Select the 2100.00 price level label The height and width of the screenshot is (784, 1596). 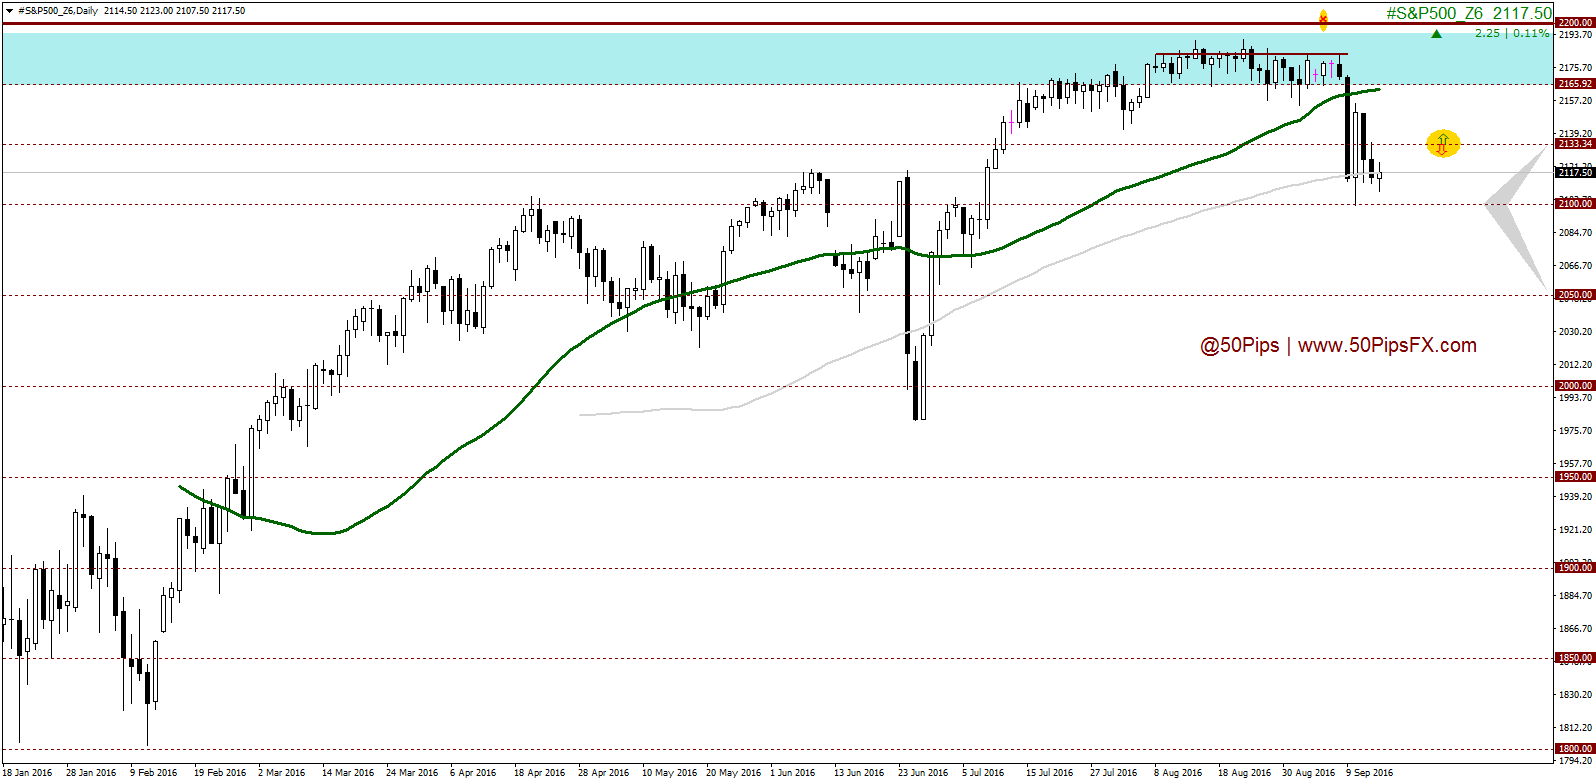[x=1574, y=204]
